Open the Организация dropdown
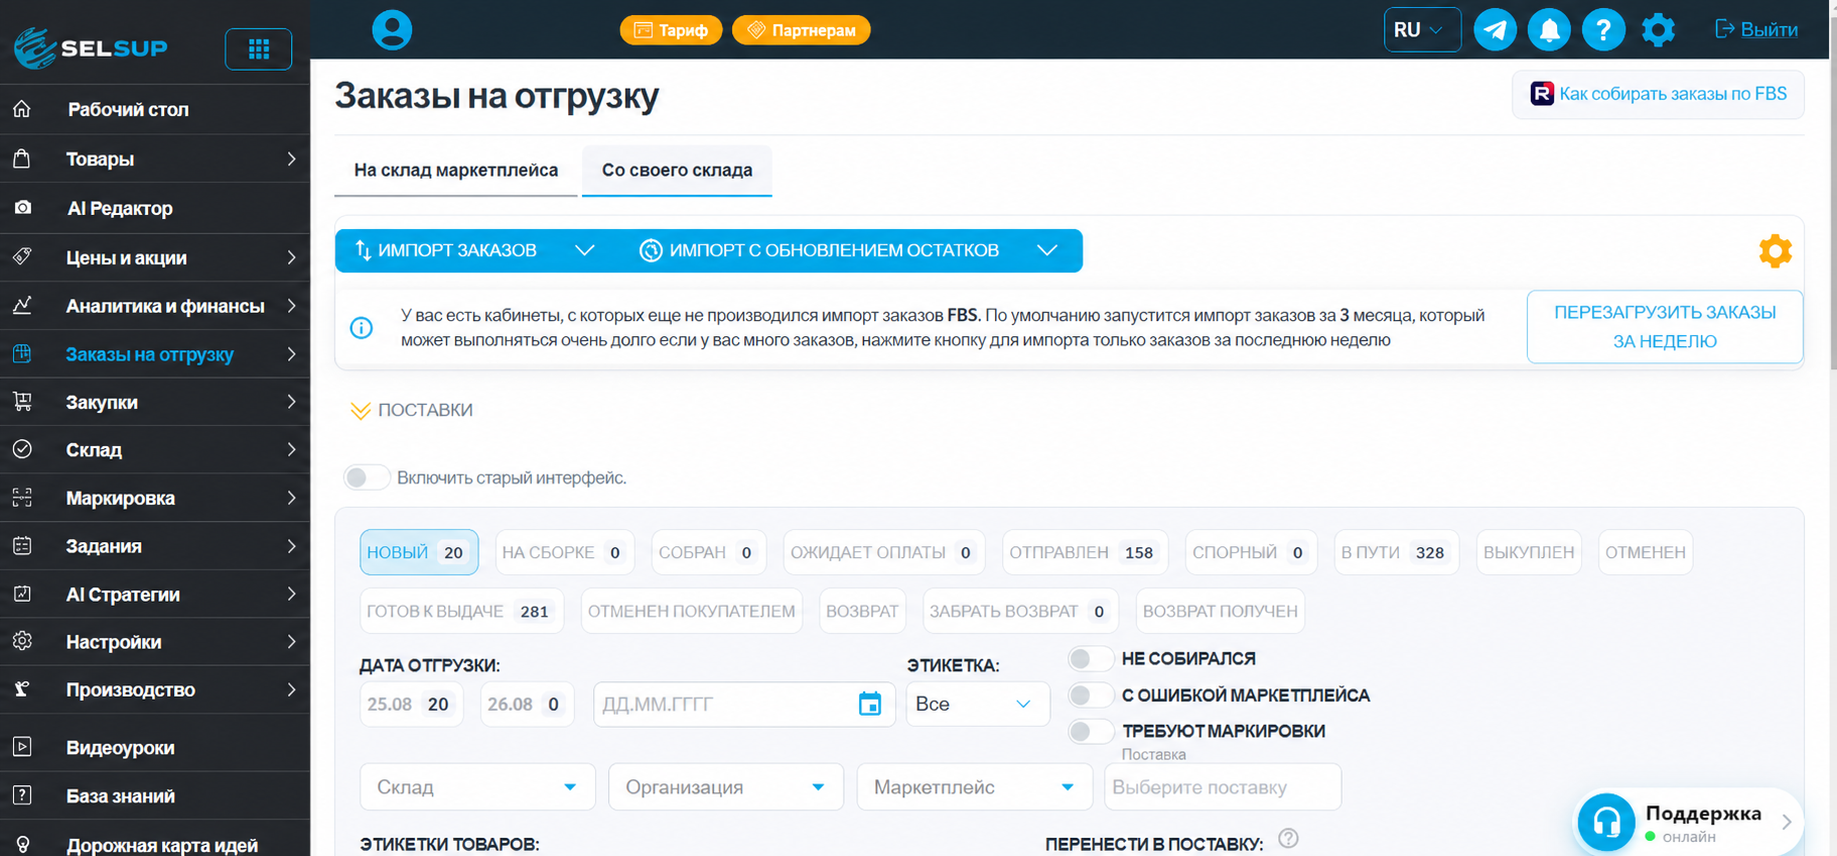Image resolution: width=1837 pixels, height=856 pixels. pyautogui.click(x=726, y=787)
